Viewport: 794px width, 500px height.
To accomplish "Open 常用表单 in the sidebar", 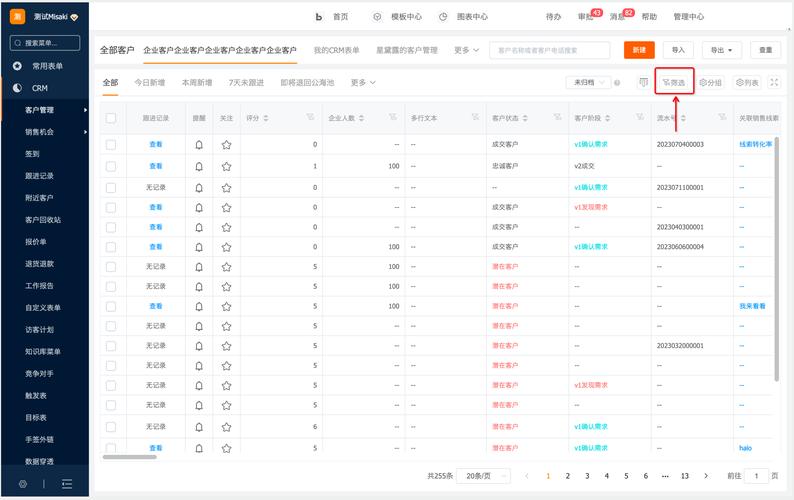I will tap(47, 66).
